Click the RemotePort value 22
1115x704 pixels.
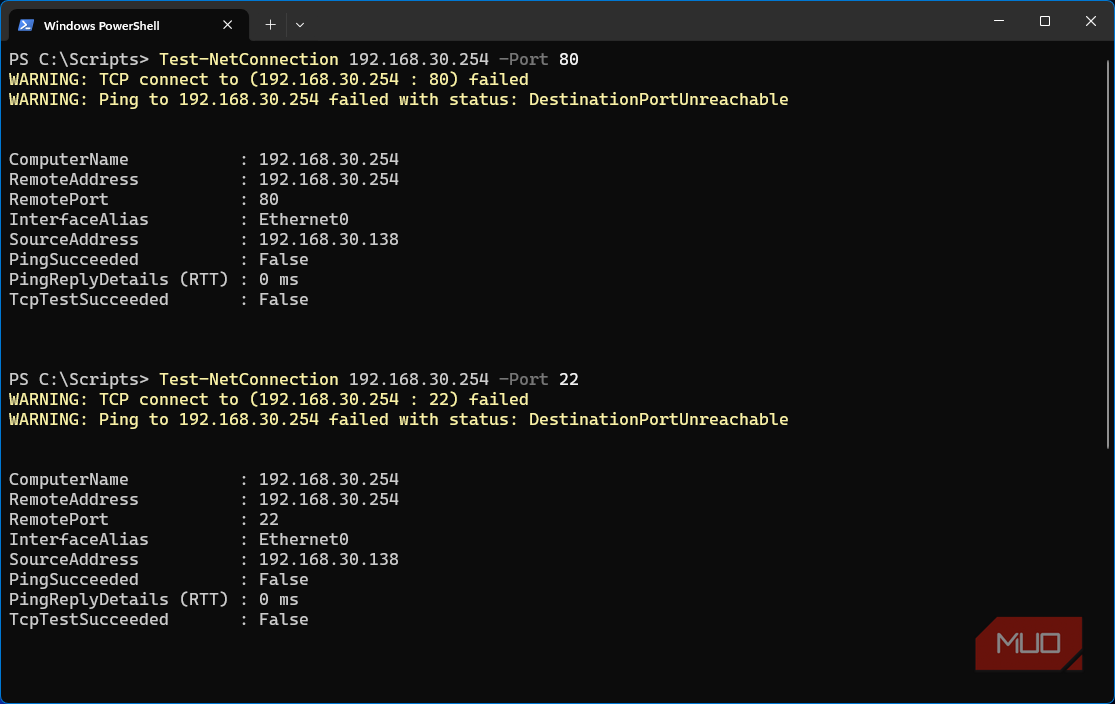pyautogui.click(x=269, y=519)
